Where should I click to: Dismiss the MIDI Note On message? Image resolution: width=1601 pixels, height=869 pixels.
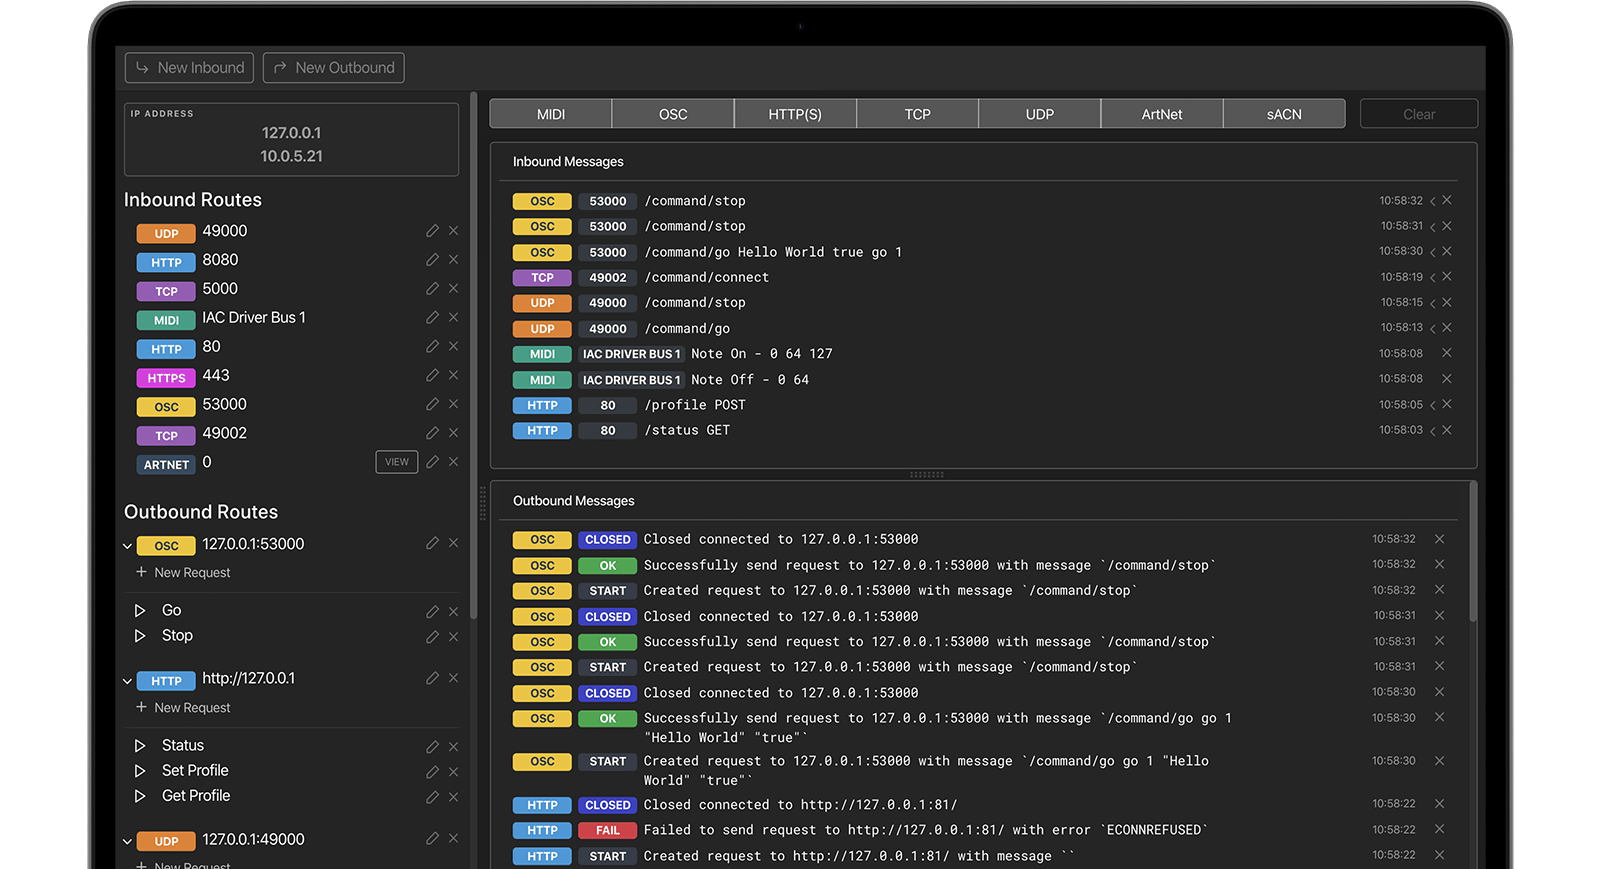pos(1447,353)
